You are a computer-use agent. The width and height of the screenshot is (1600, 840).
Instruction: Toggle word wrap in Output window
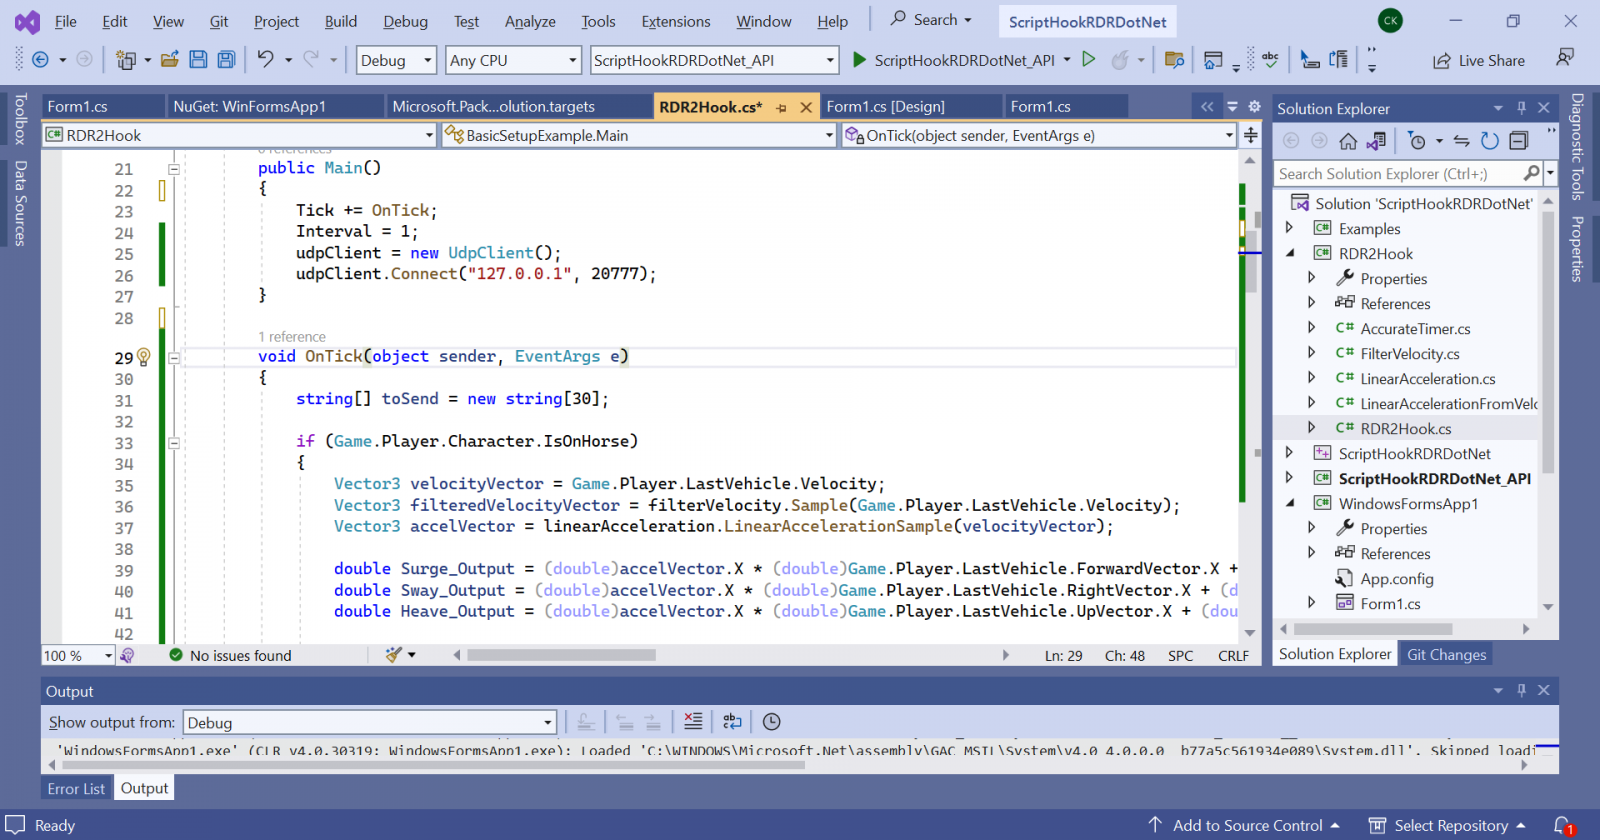[732, 722]
